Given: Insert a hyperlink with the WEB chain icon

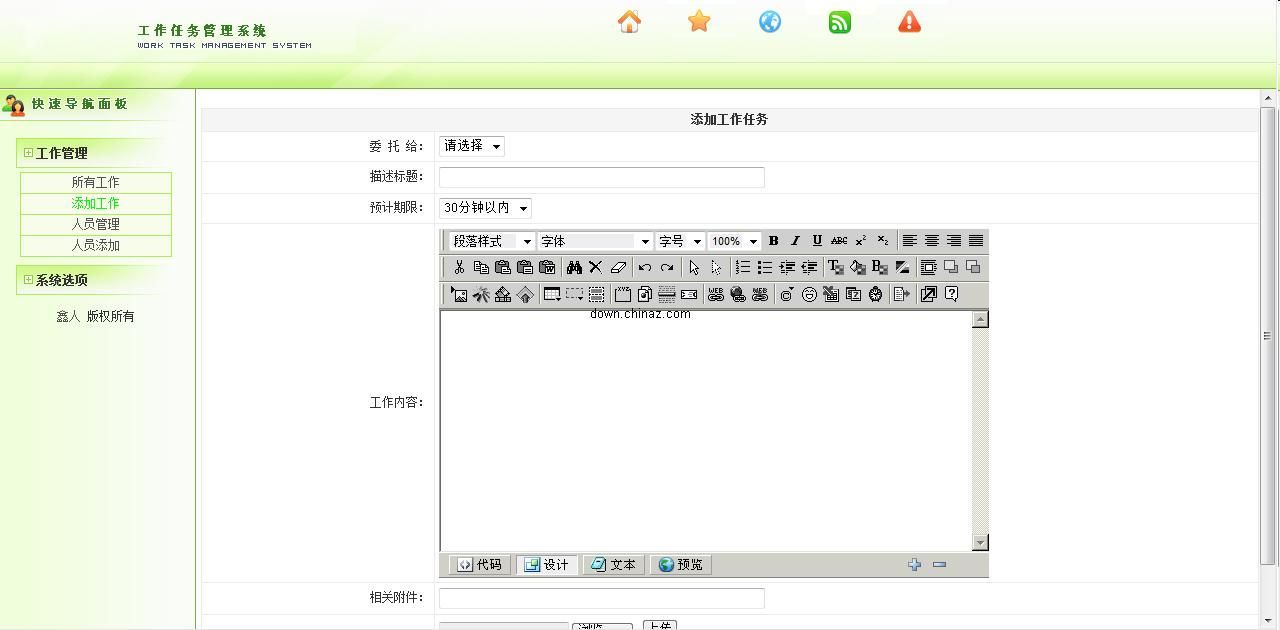Looking at the screenshot, I should pos(716,294).
